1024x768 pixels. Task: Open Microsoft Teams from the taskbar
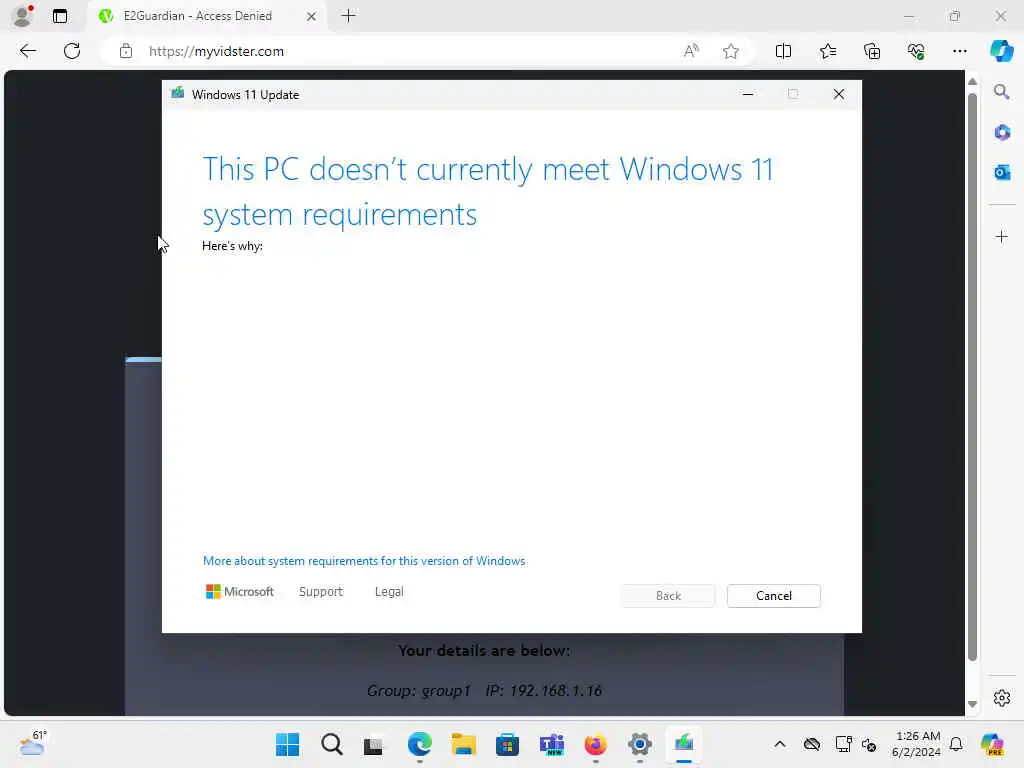point(552,744)
